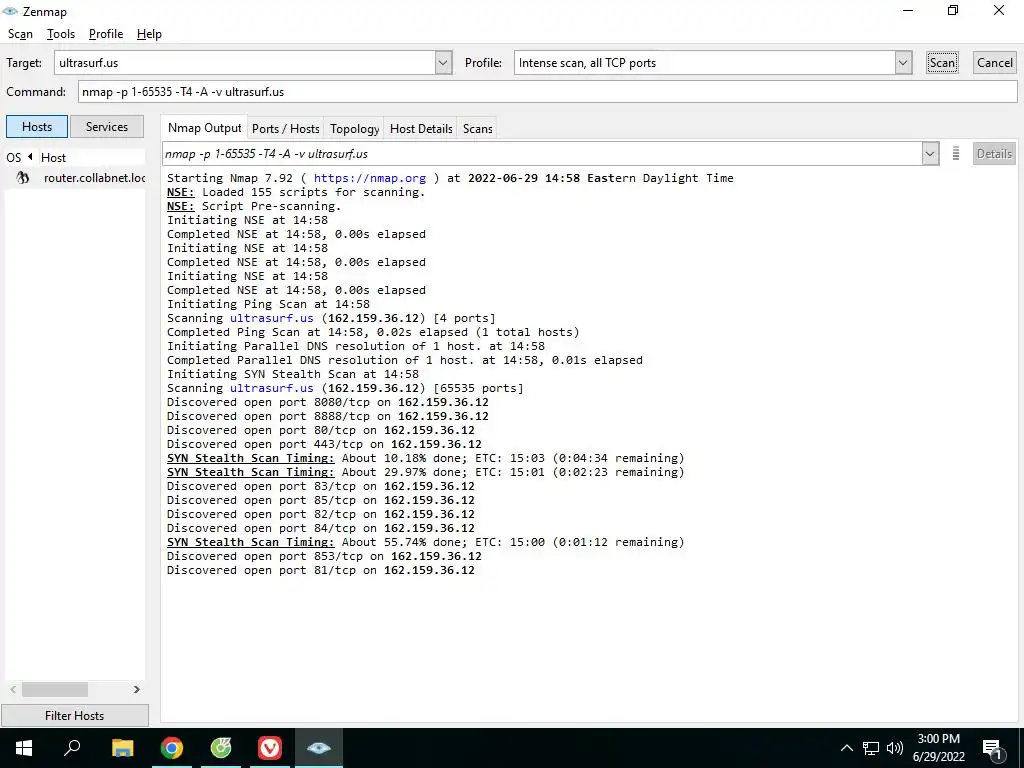This screenshot has width=1024, height=768.
Task: Open the https://nmap.org link
Action: (x=370, y=178)
